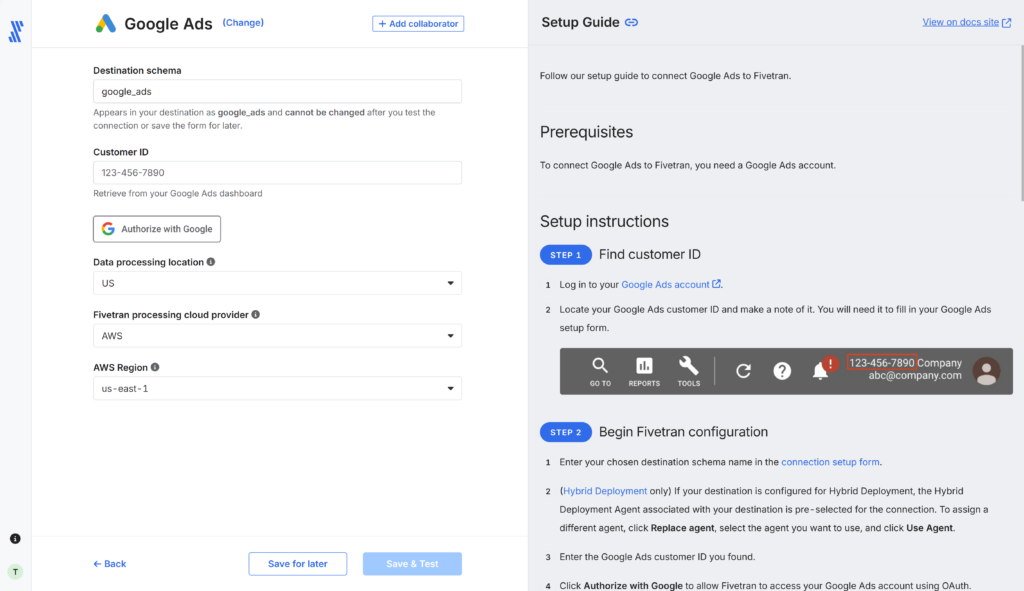Click the Setup Guide scrollbar
The width and height of the screenshot is (1024, 591).
coord(1021,124)
